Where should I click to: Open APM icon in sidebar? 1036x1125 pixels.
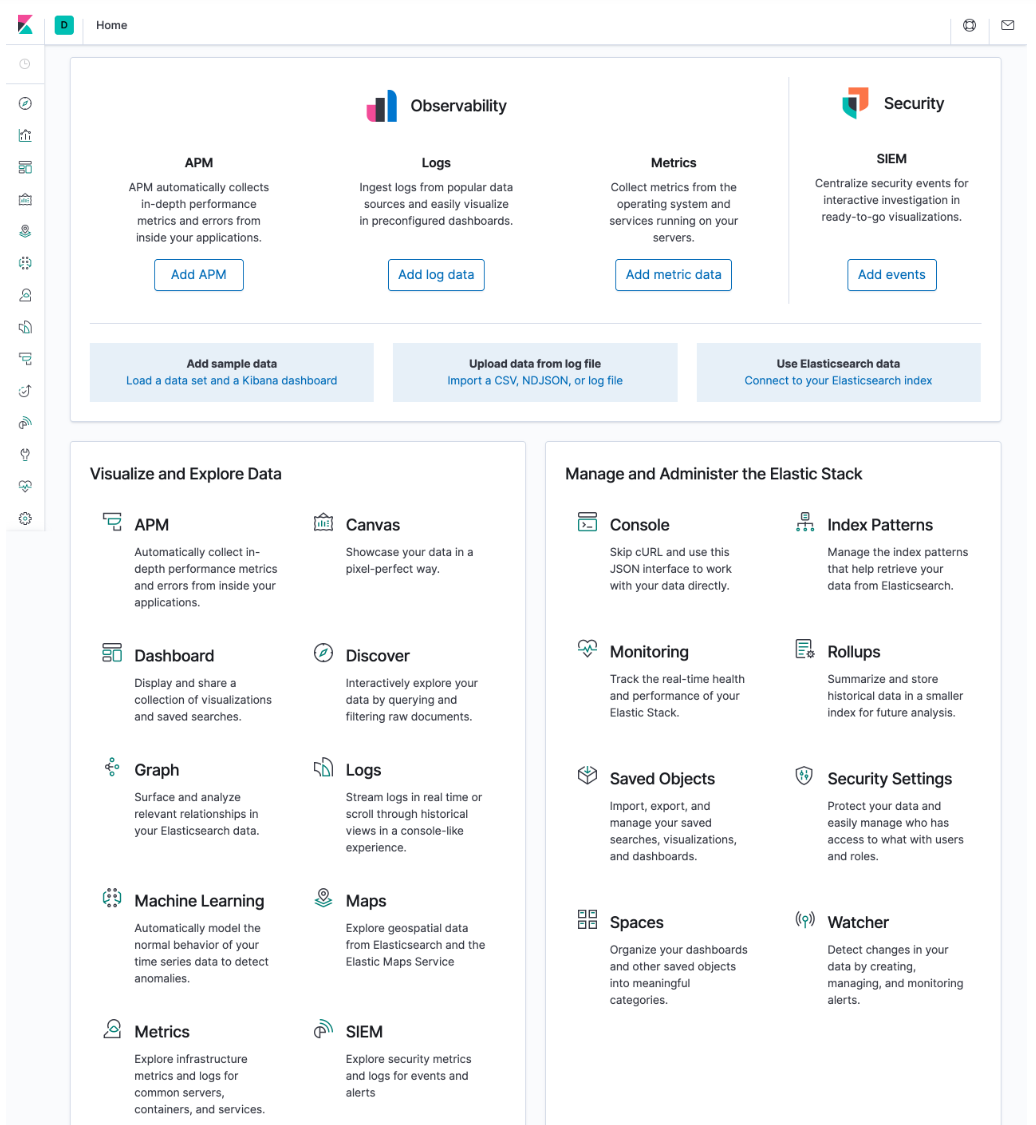click(x=25, y=359)
